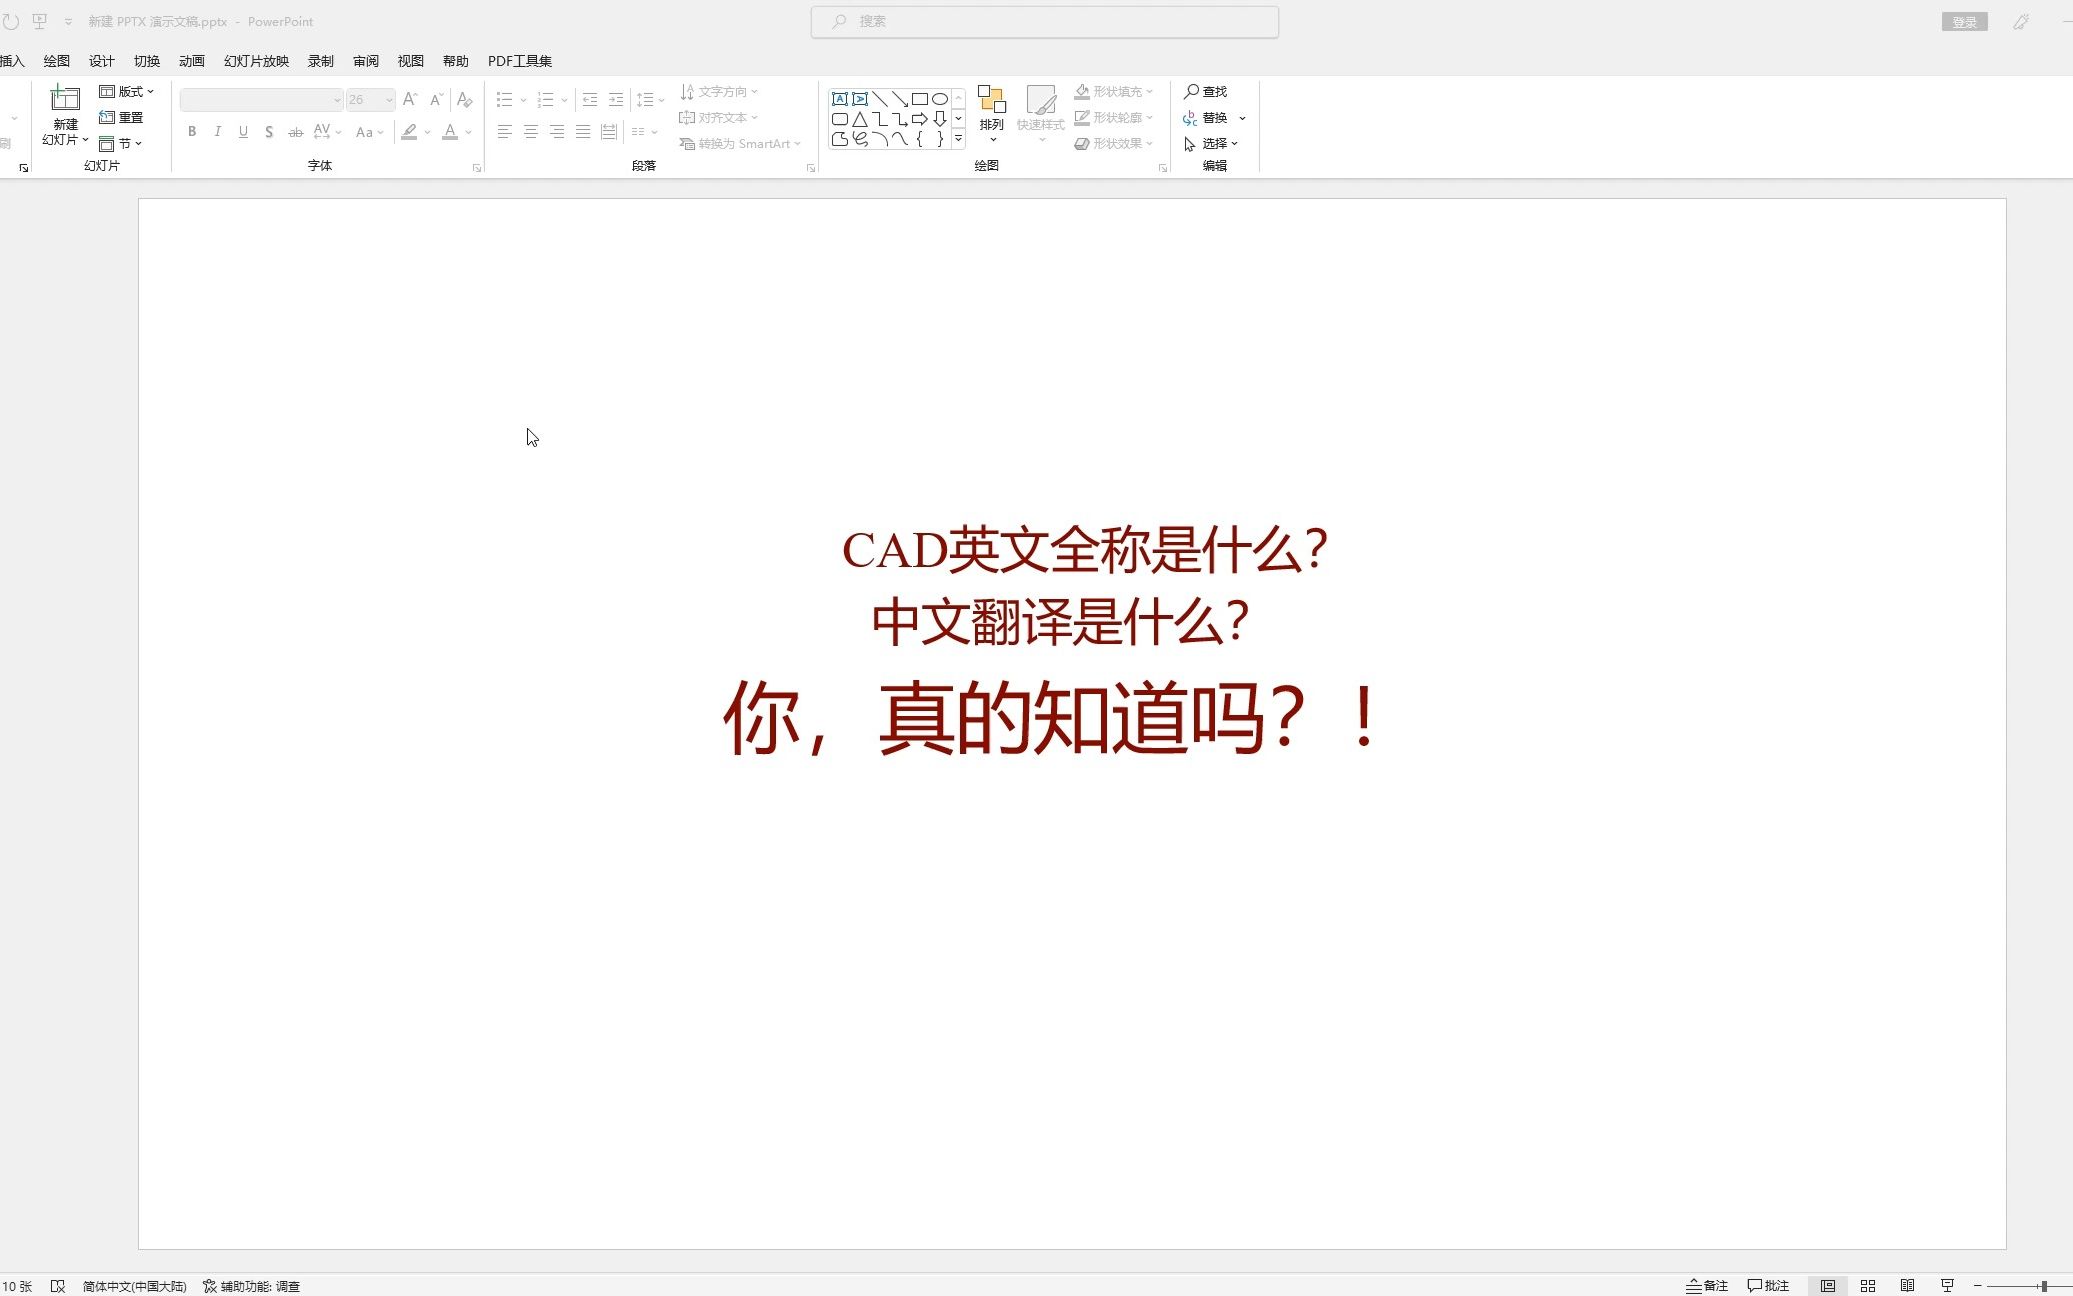Open character spacing AV dropdown
The width and height of the screenshot is (2073, 1296).
coord(327,131)
